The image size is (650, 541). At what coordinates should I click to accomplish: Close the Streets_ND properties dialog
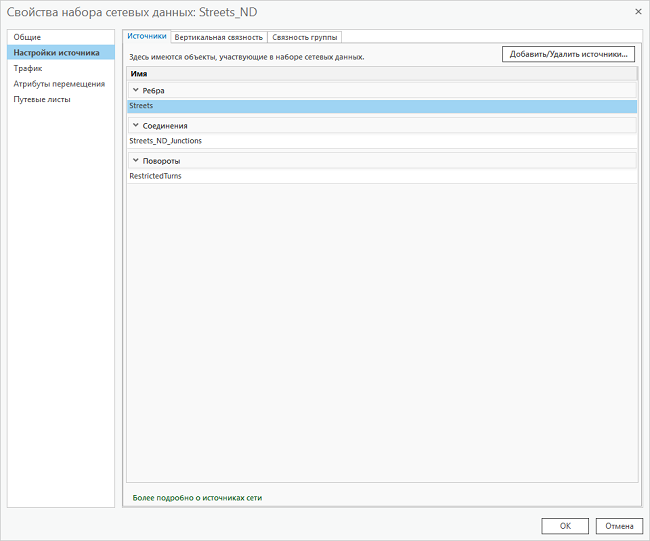tap(638, 11)
